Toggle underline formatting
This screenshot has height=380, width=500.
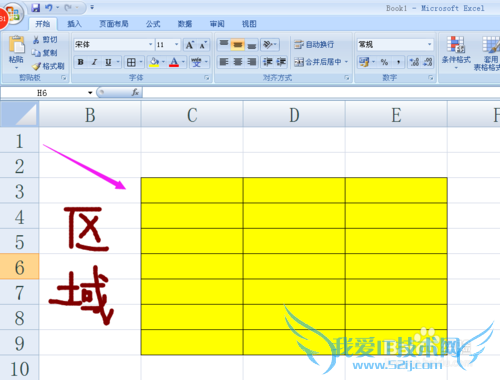pyautogui.click(x=108, y=62)
